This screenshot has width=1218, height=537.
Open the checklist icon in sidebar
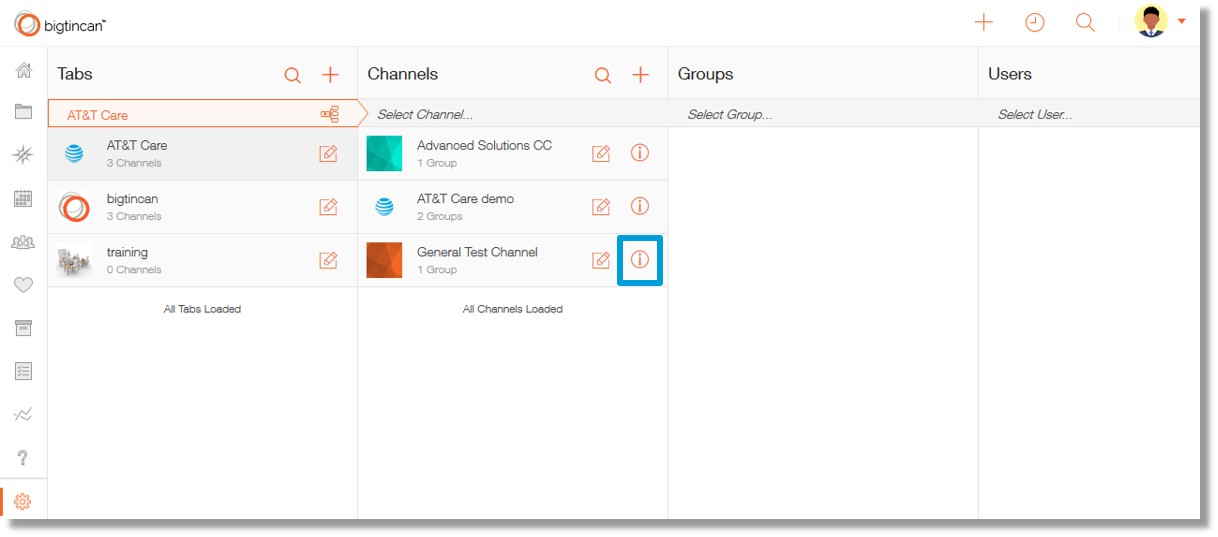[x=23, y=371]
